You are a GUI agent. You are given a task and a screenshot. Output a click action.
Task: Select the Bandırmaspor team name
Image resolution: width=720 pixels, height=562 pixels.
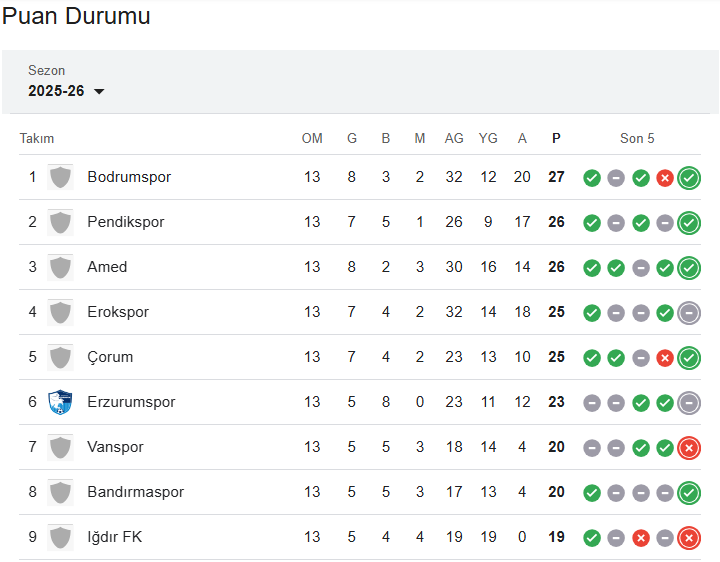tap(135, 492)
